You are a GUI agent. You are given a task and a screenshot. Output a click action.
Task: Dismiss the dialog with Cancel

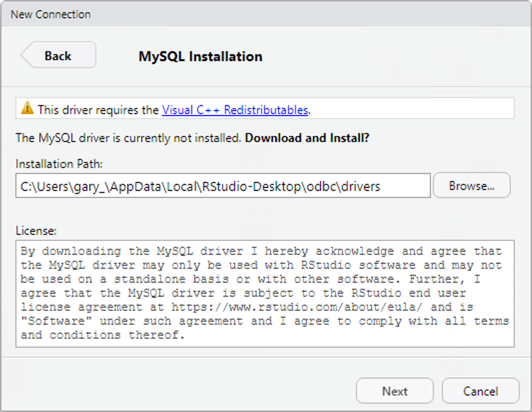pos(480,391)
